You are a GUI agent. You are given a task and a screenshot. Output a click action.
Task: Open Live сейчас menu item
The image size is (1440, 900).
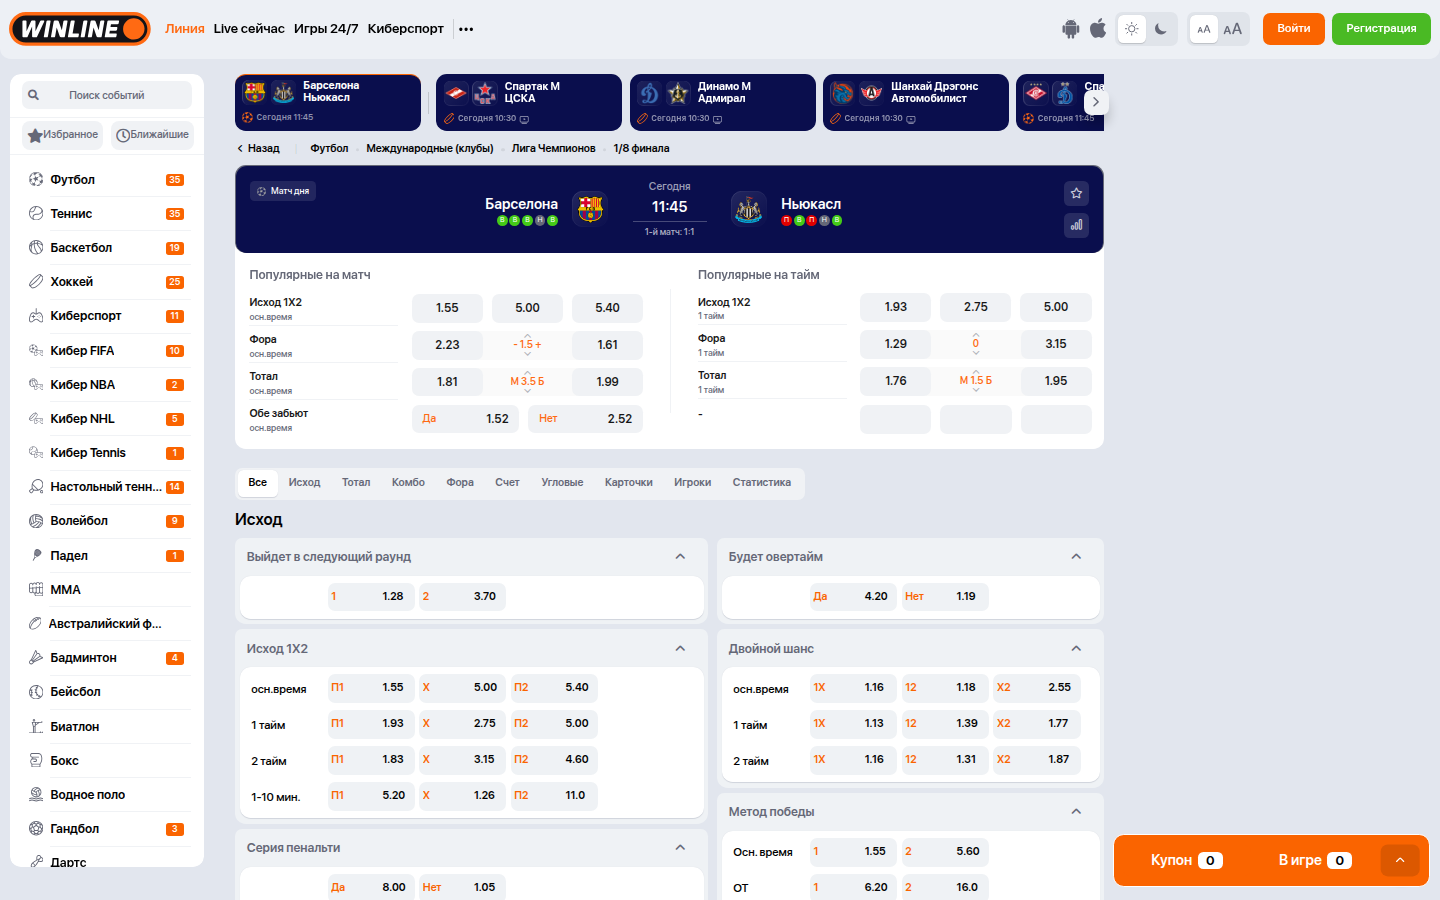pyautogui.click(x=249, y=29)
